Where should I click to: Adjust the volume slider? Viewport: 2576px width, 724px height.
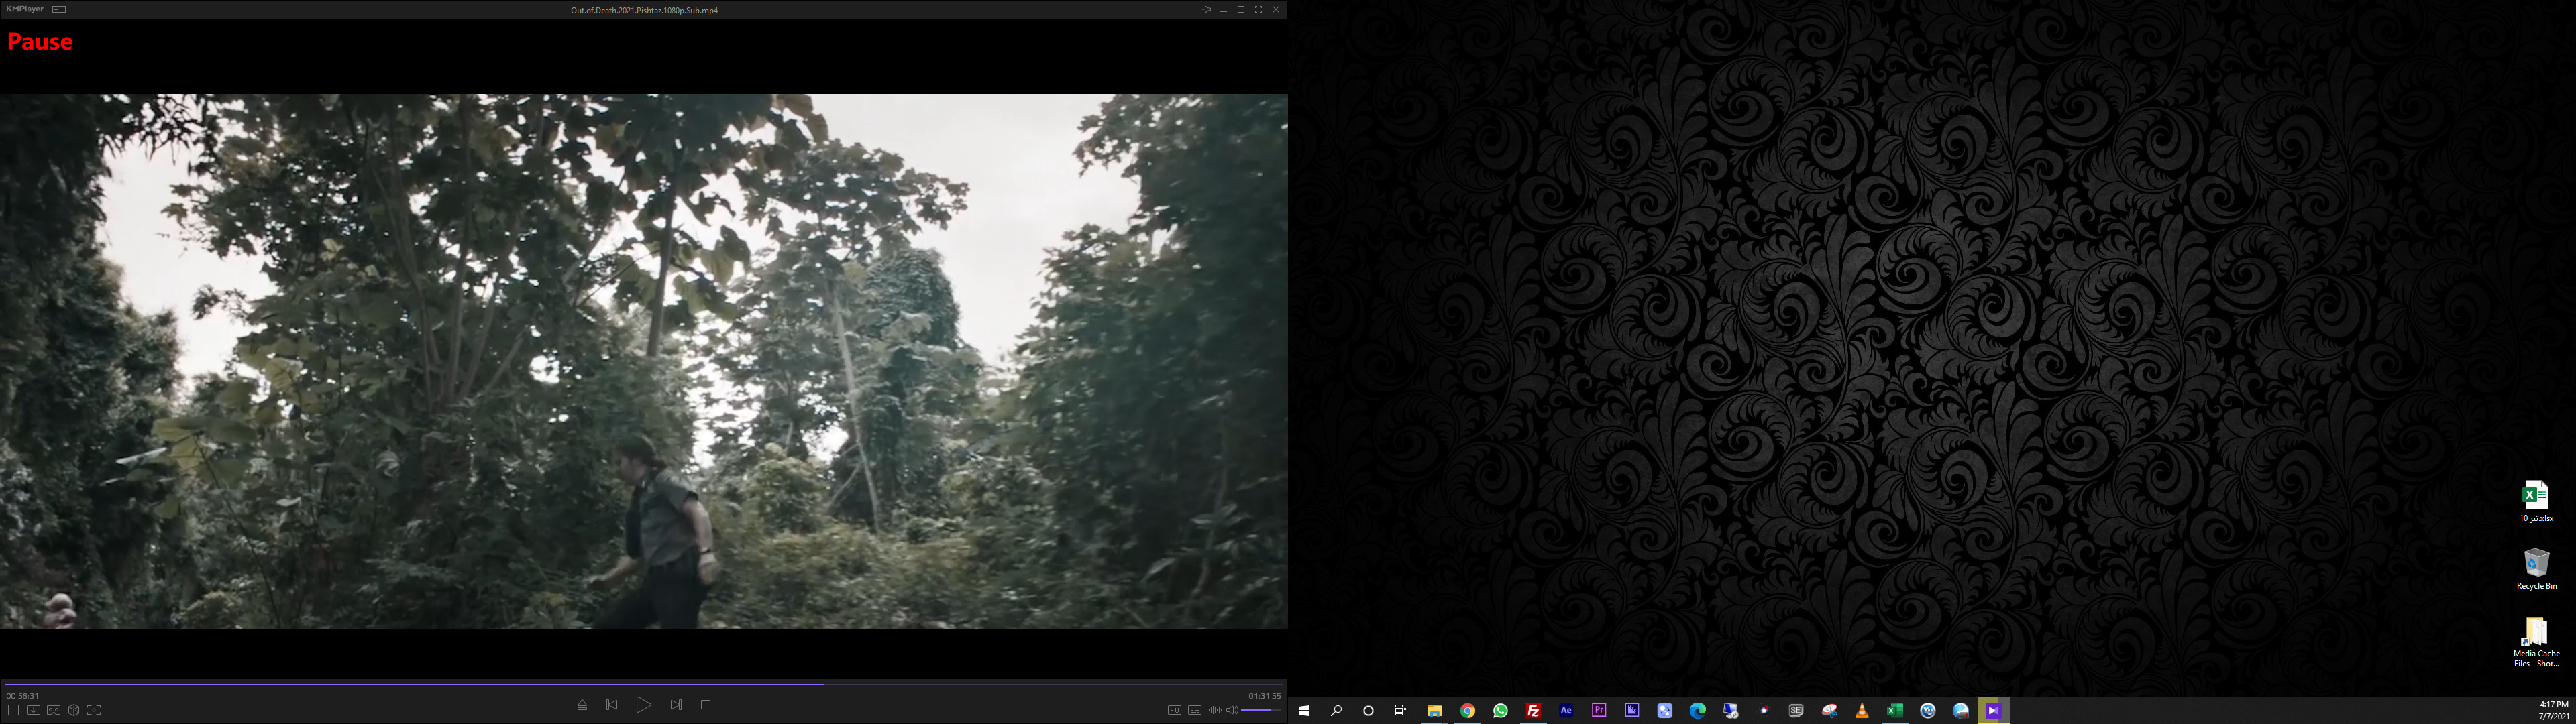coord(1261,710)
